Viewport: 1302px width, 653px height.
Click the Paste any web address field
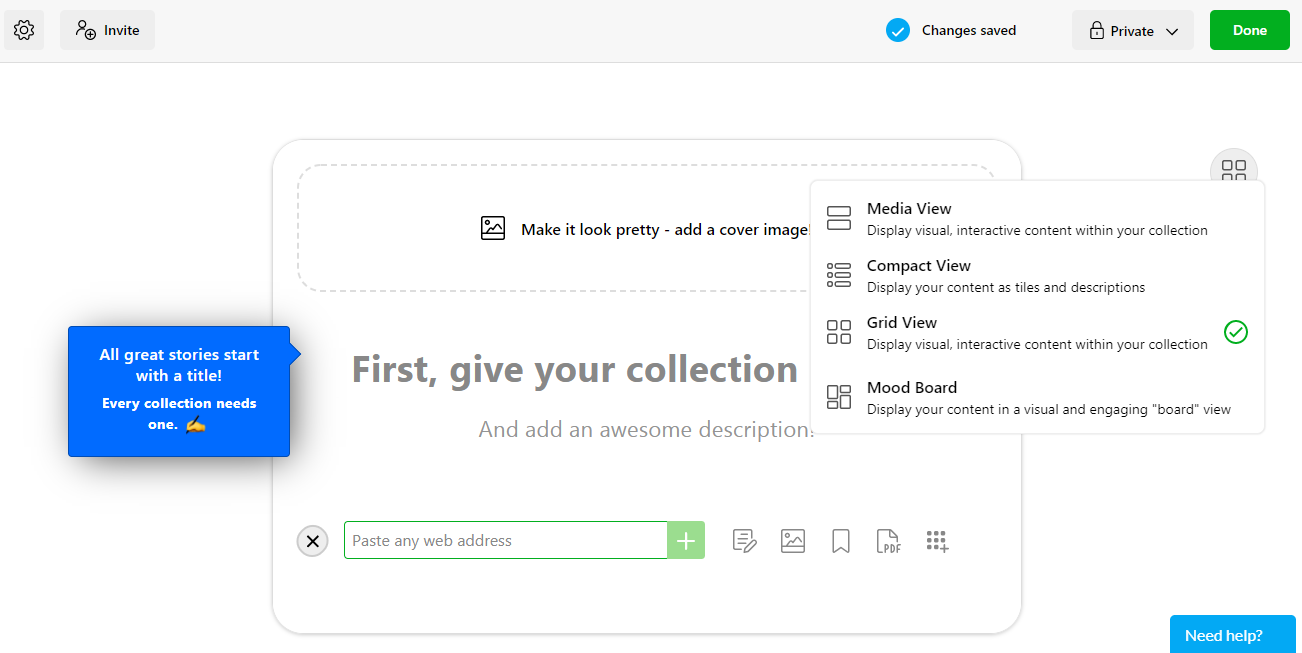coord(506,540)
